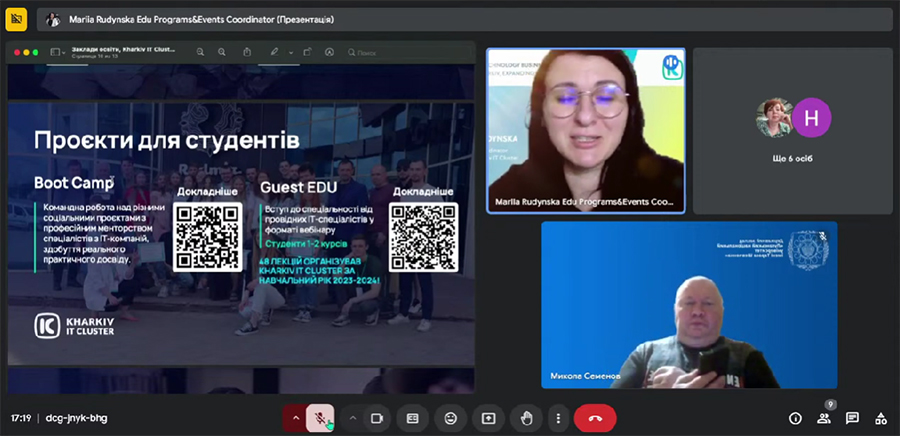This screenshot has width=900, height=436.
Task: Click the present screen button
Action: [488, 418]
